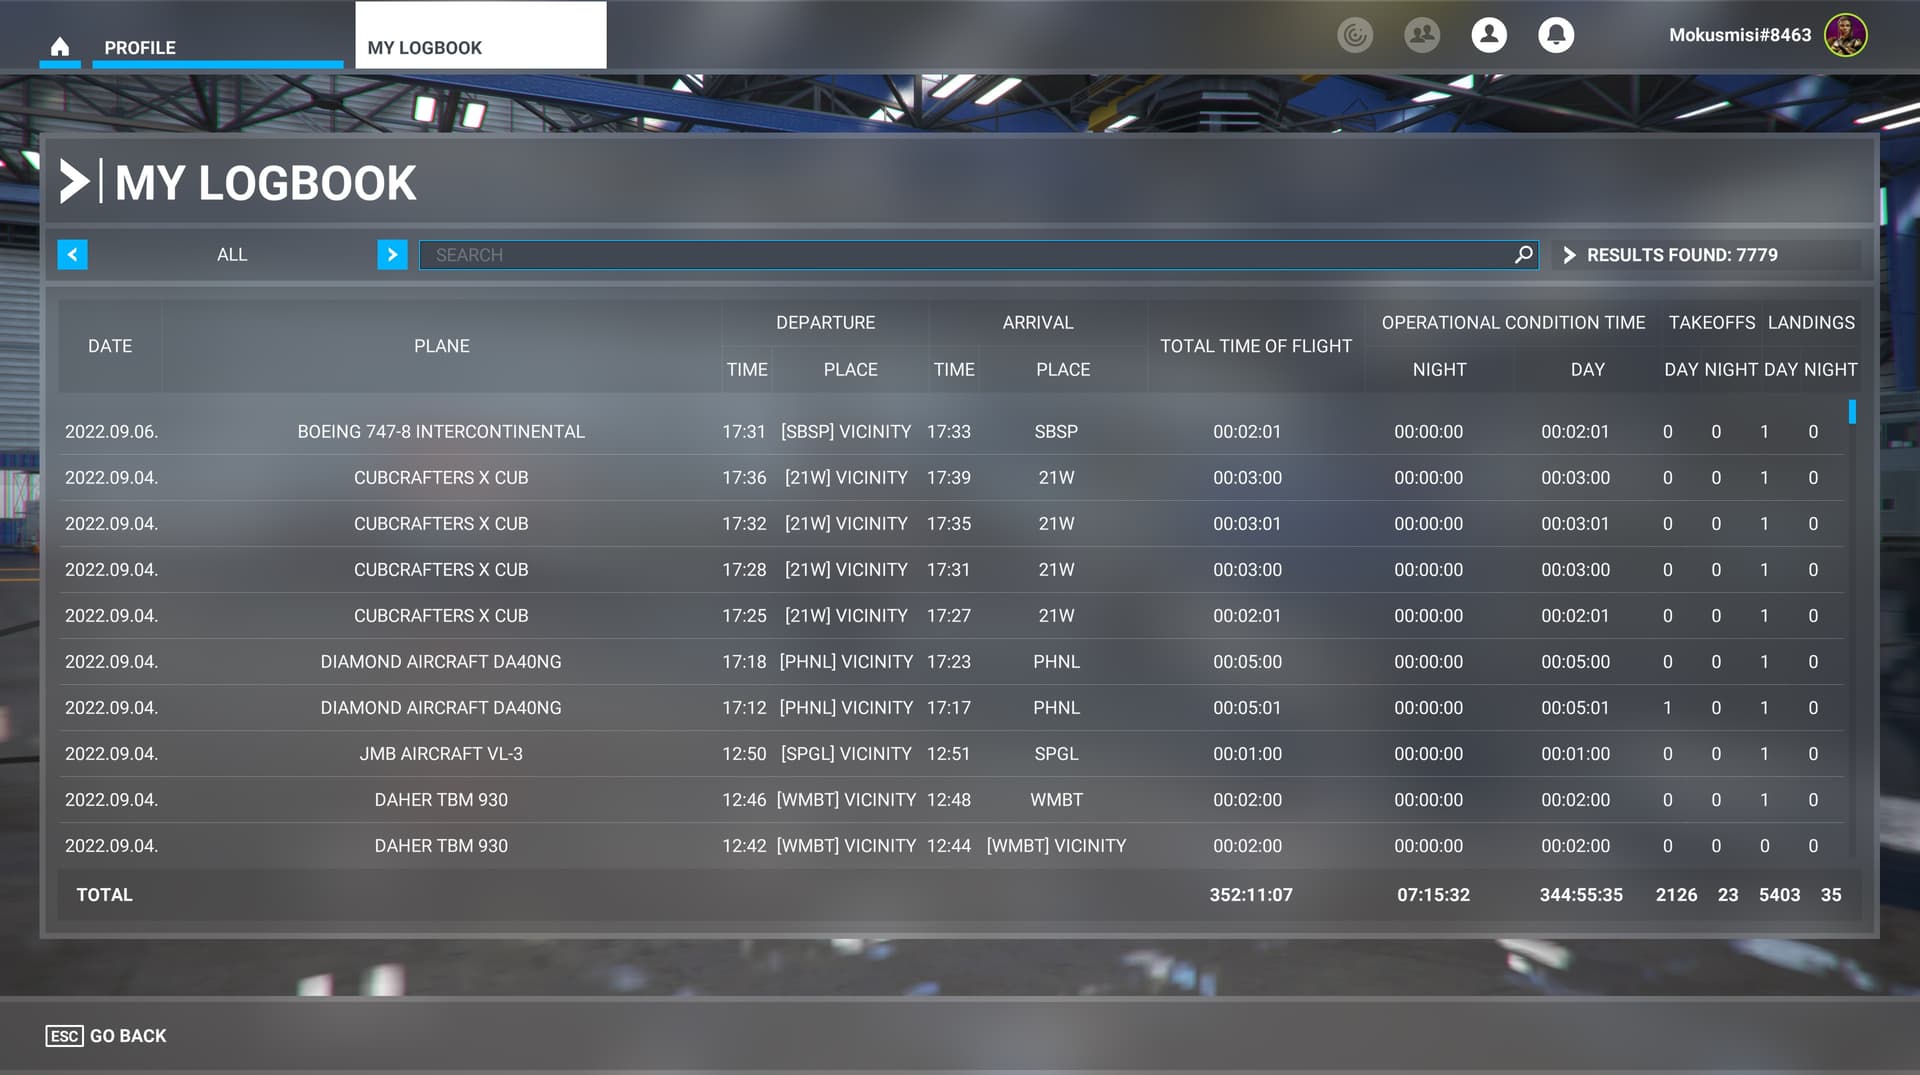The height and width of the screenshot is (1075, 1920).
Task: Click the GO BACK button
Action: point(105,1035)
